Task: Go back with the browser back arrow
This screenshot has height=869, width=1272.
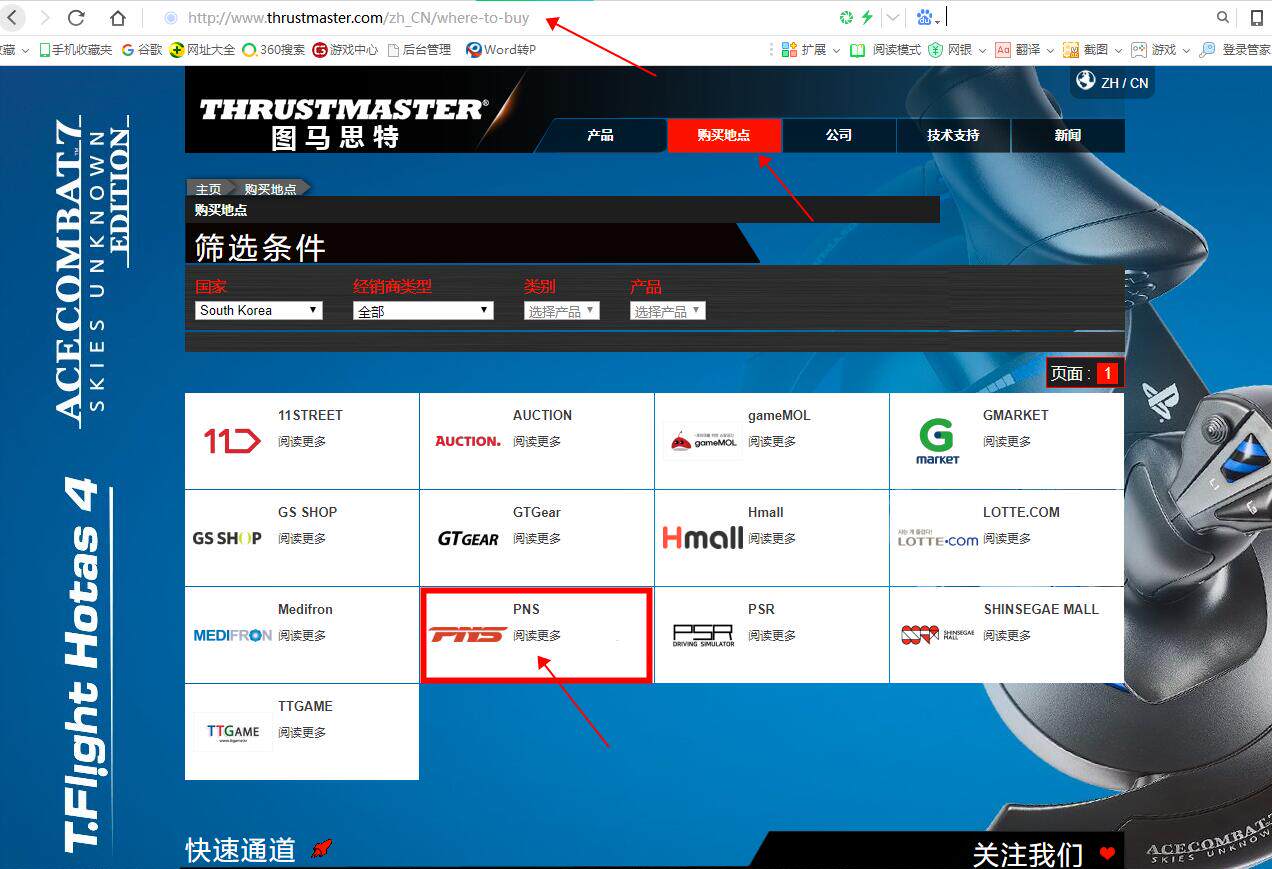Action: [x=13, y=17]
